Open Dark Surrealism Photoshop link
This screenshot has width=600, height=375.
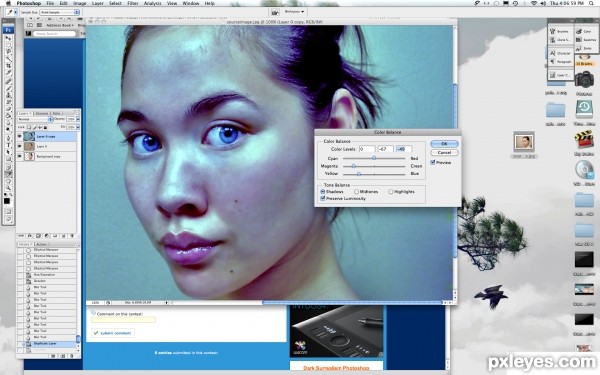[x=336, y=368]
